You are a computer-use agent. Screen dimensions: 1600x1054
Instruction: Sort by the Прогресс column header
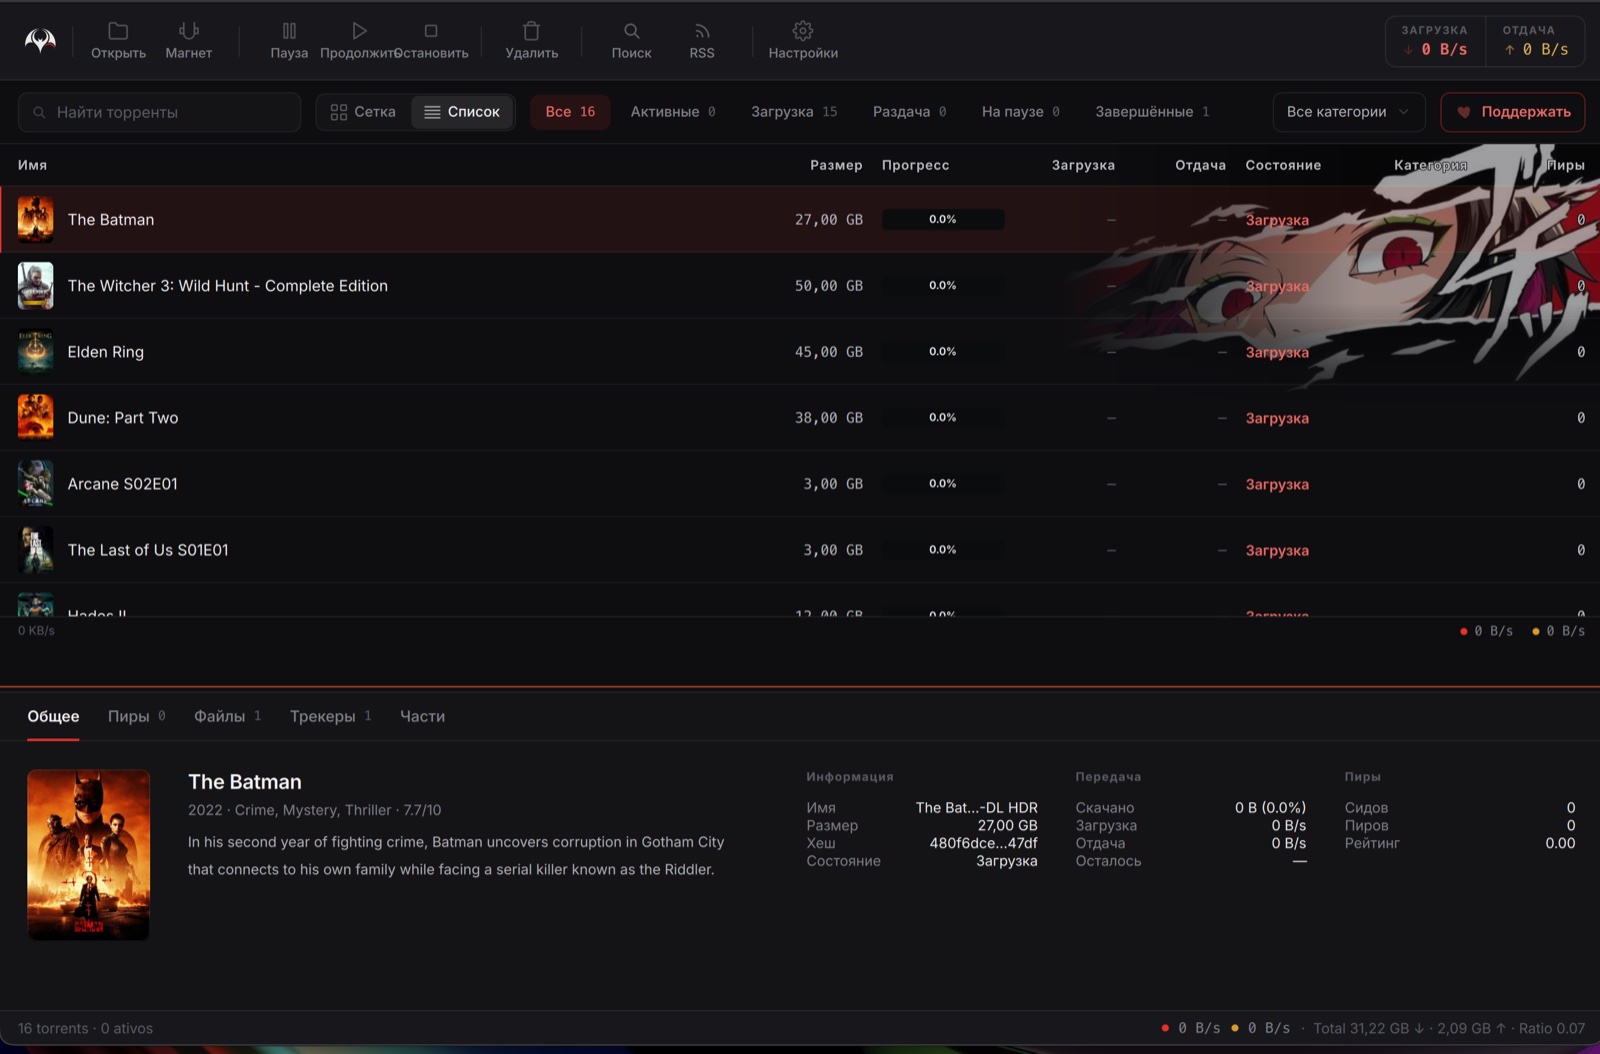click(915, 165)
